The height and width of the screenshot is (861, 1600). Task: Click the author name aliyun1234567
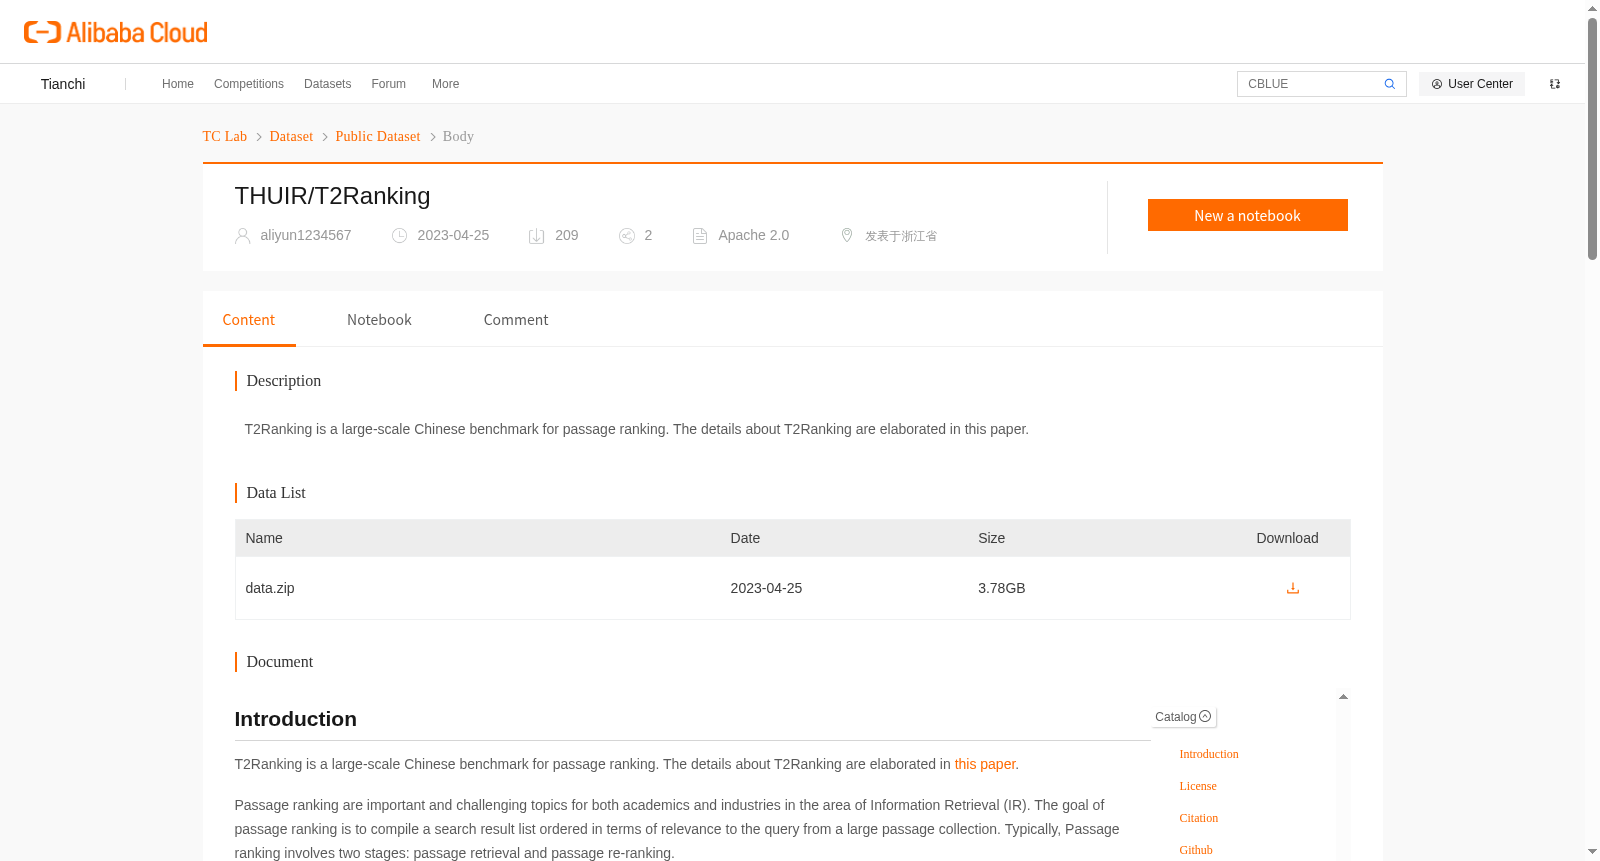(x=306, y=235)
